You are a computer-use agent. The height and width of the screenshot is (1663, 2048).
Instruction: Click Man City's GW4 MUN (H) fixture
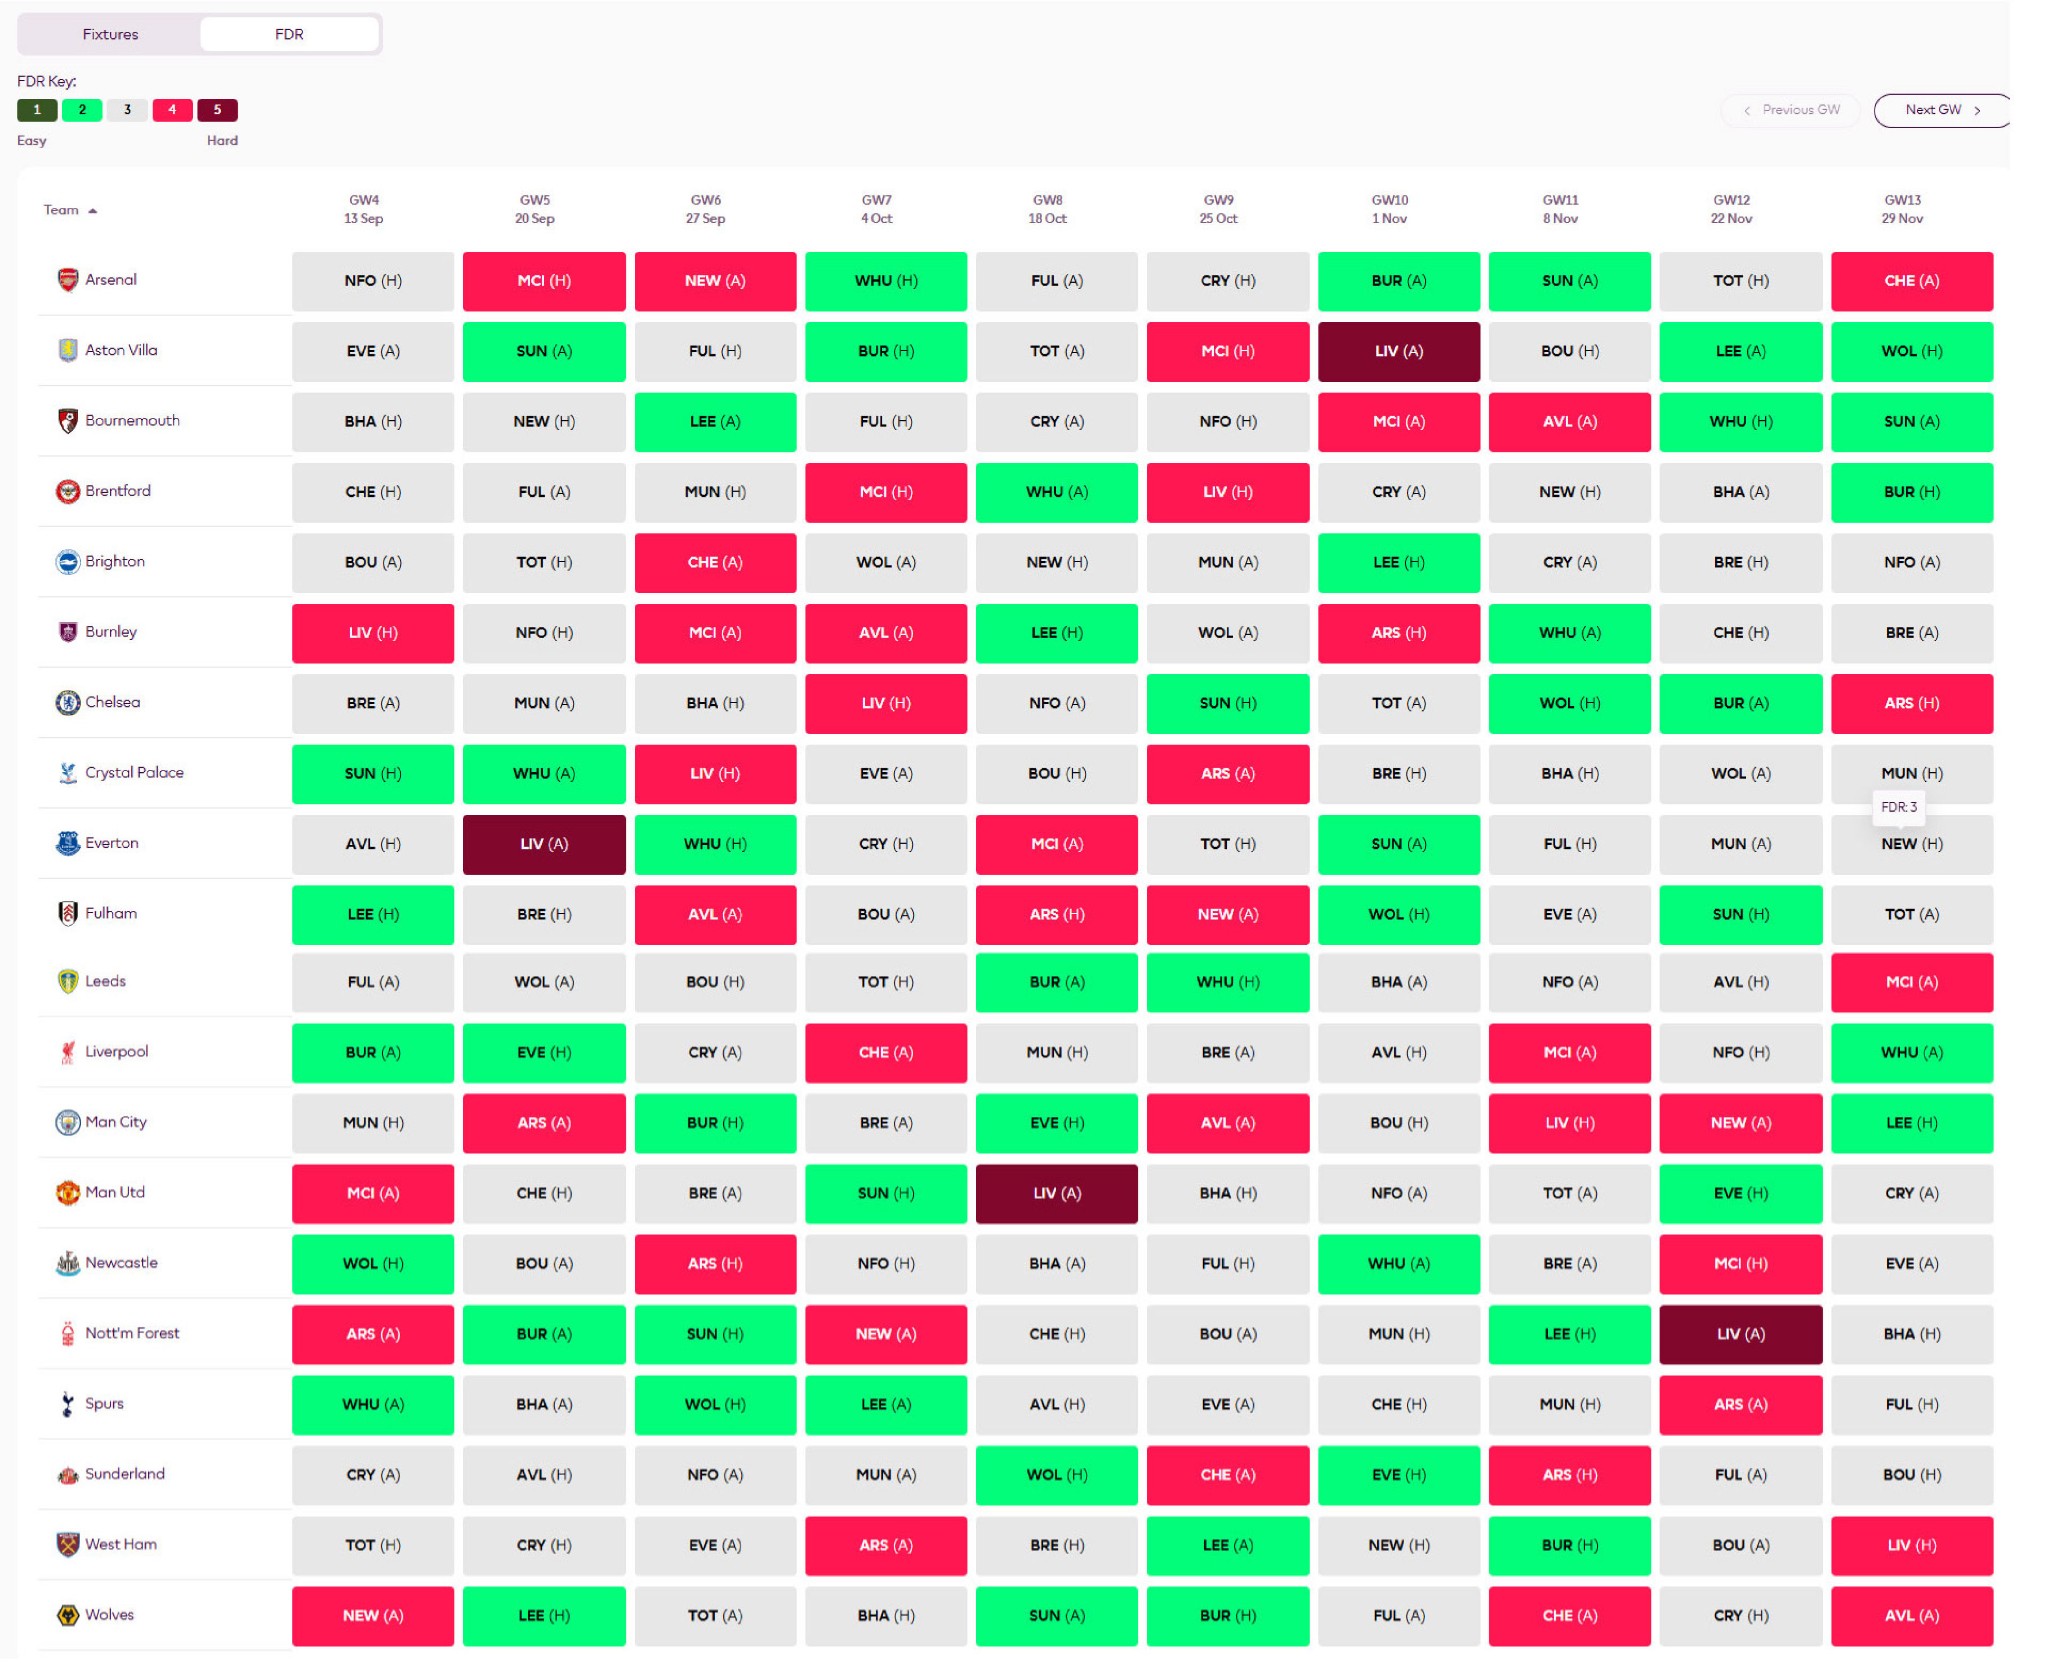[373, 1123]
